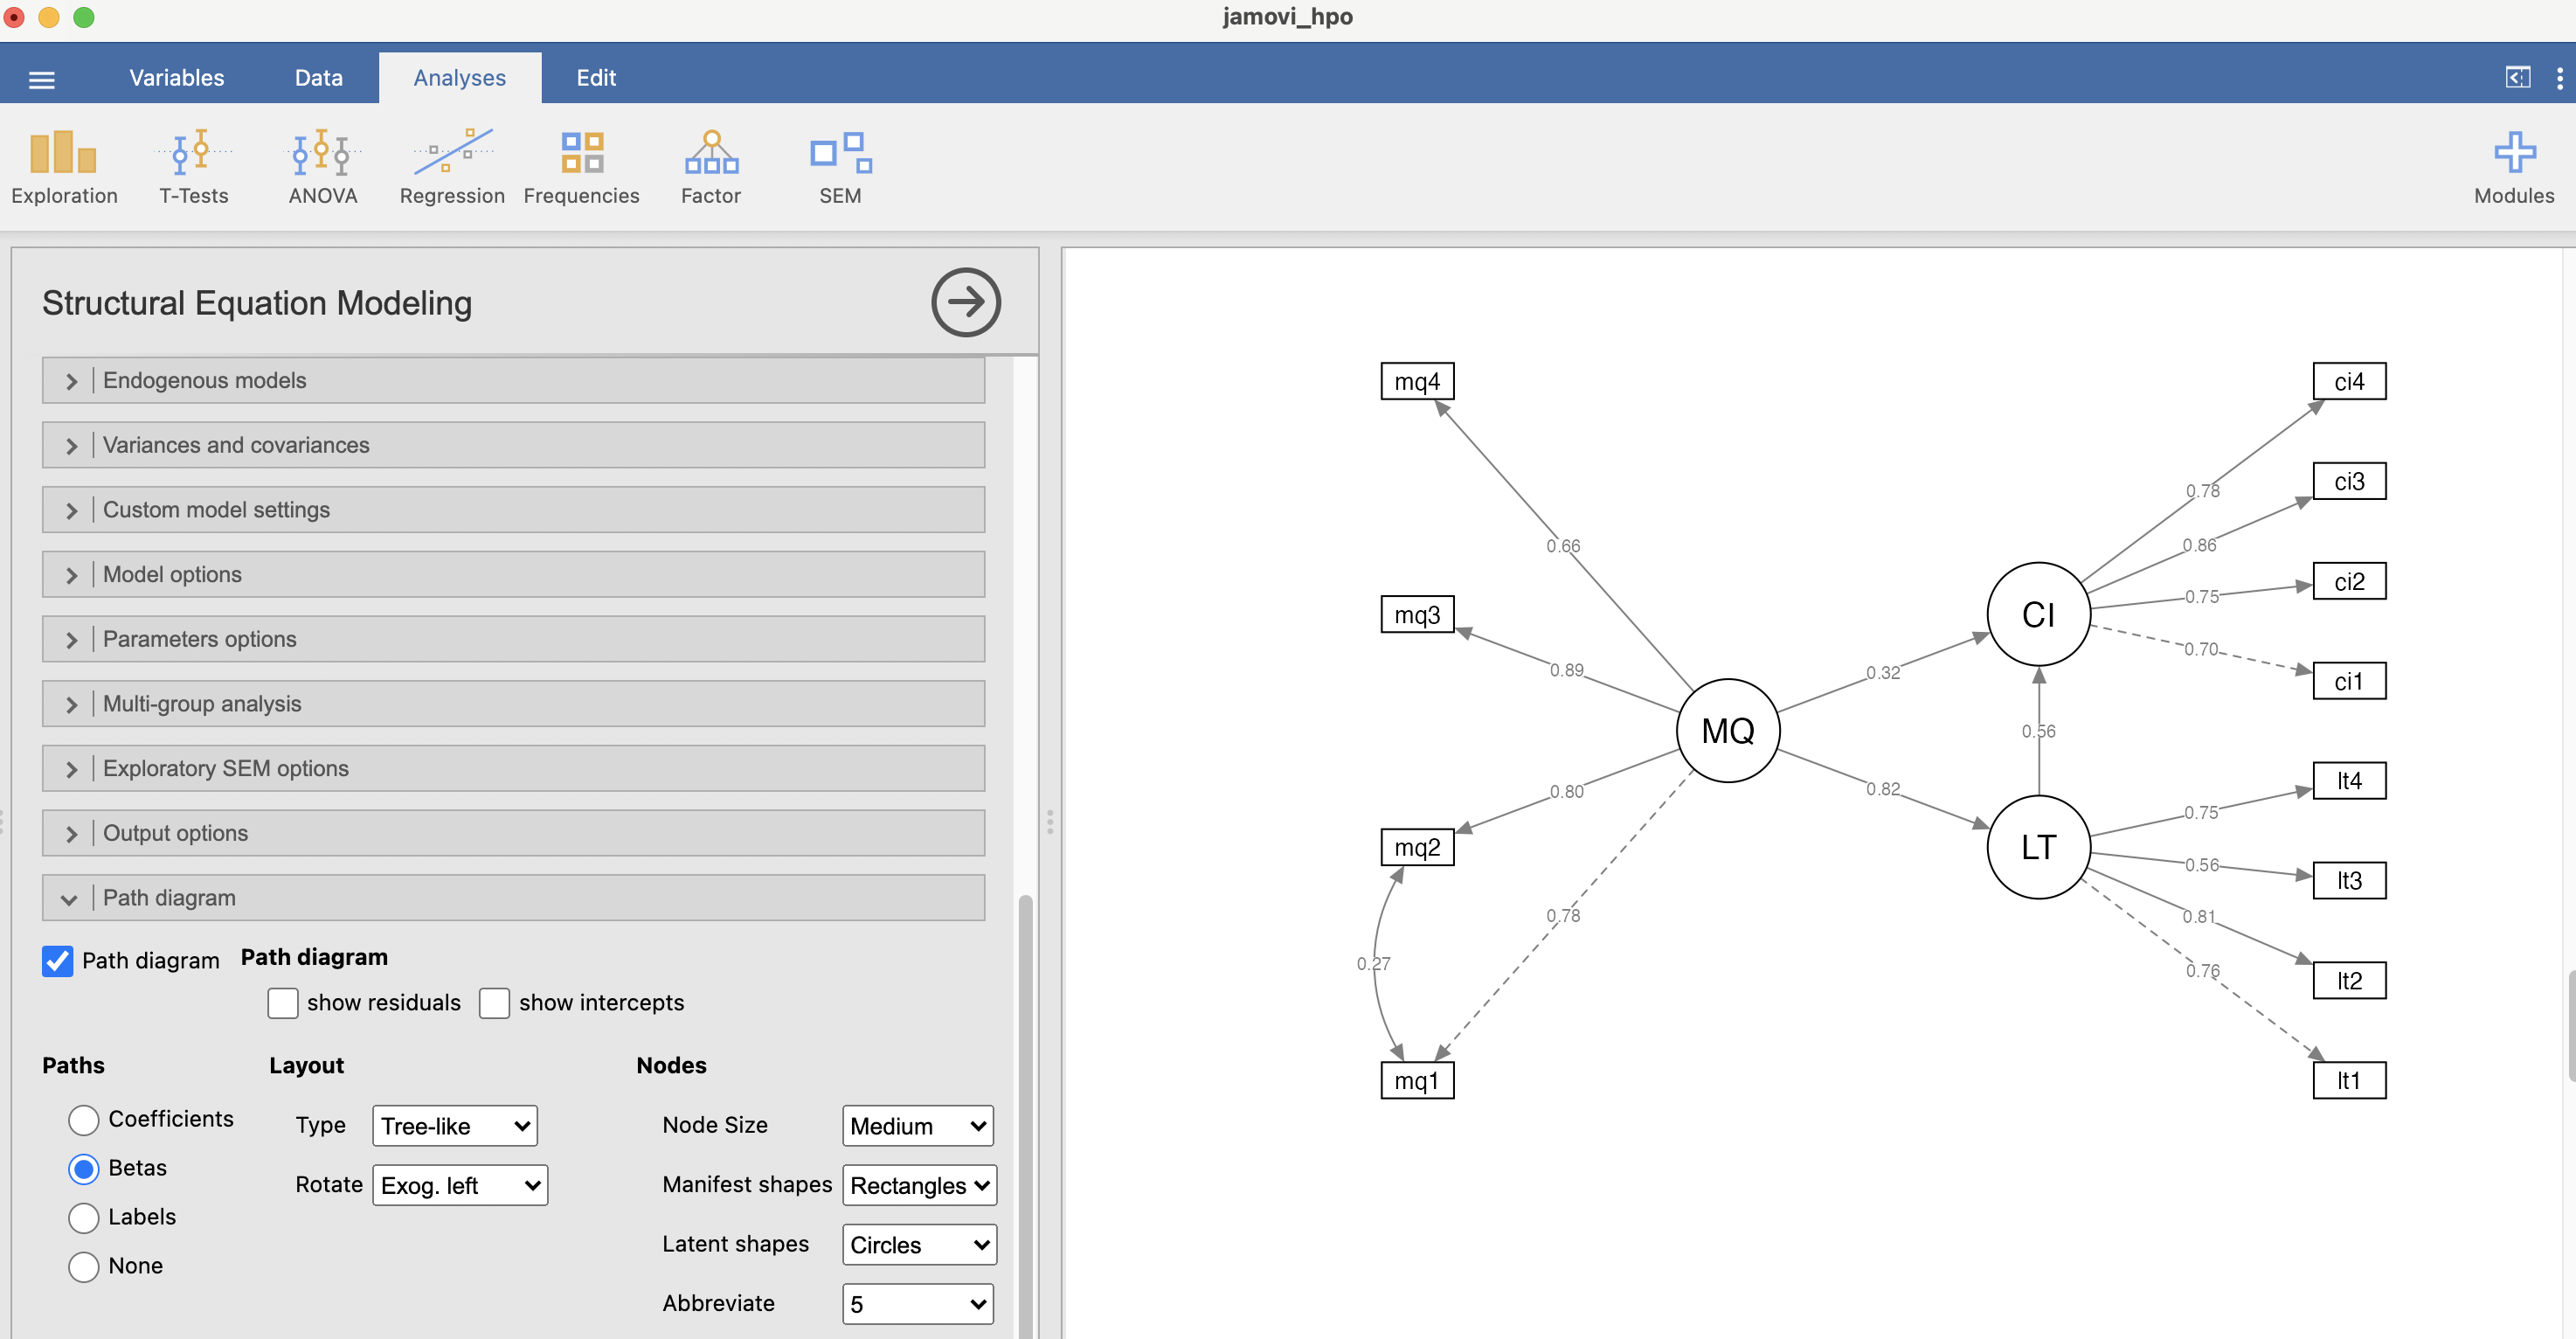Select the Coefficients radio button
This screenshot has width=2576, height=1339.
click(84, 1120)
